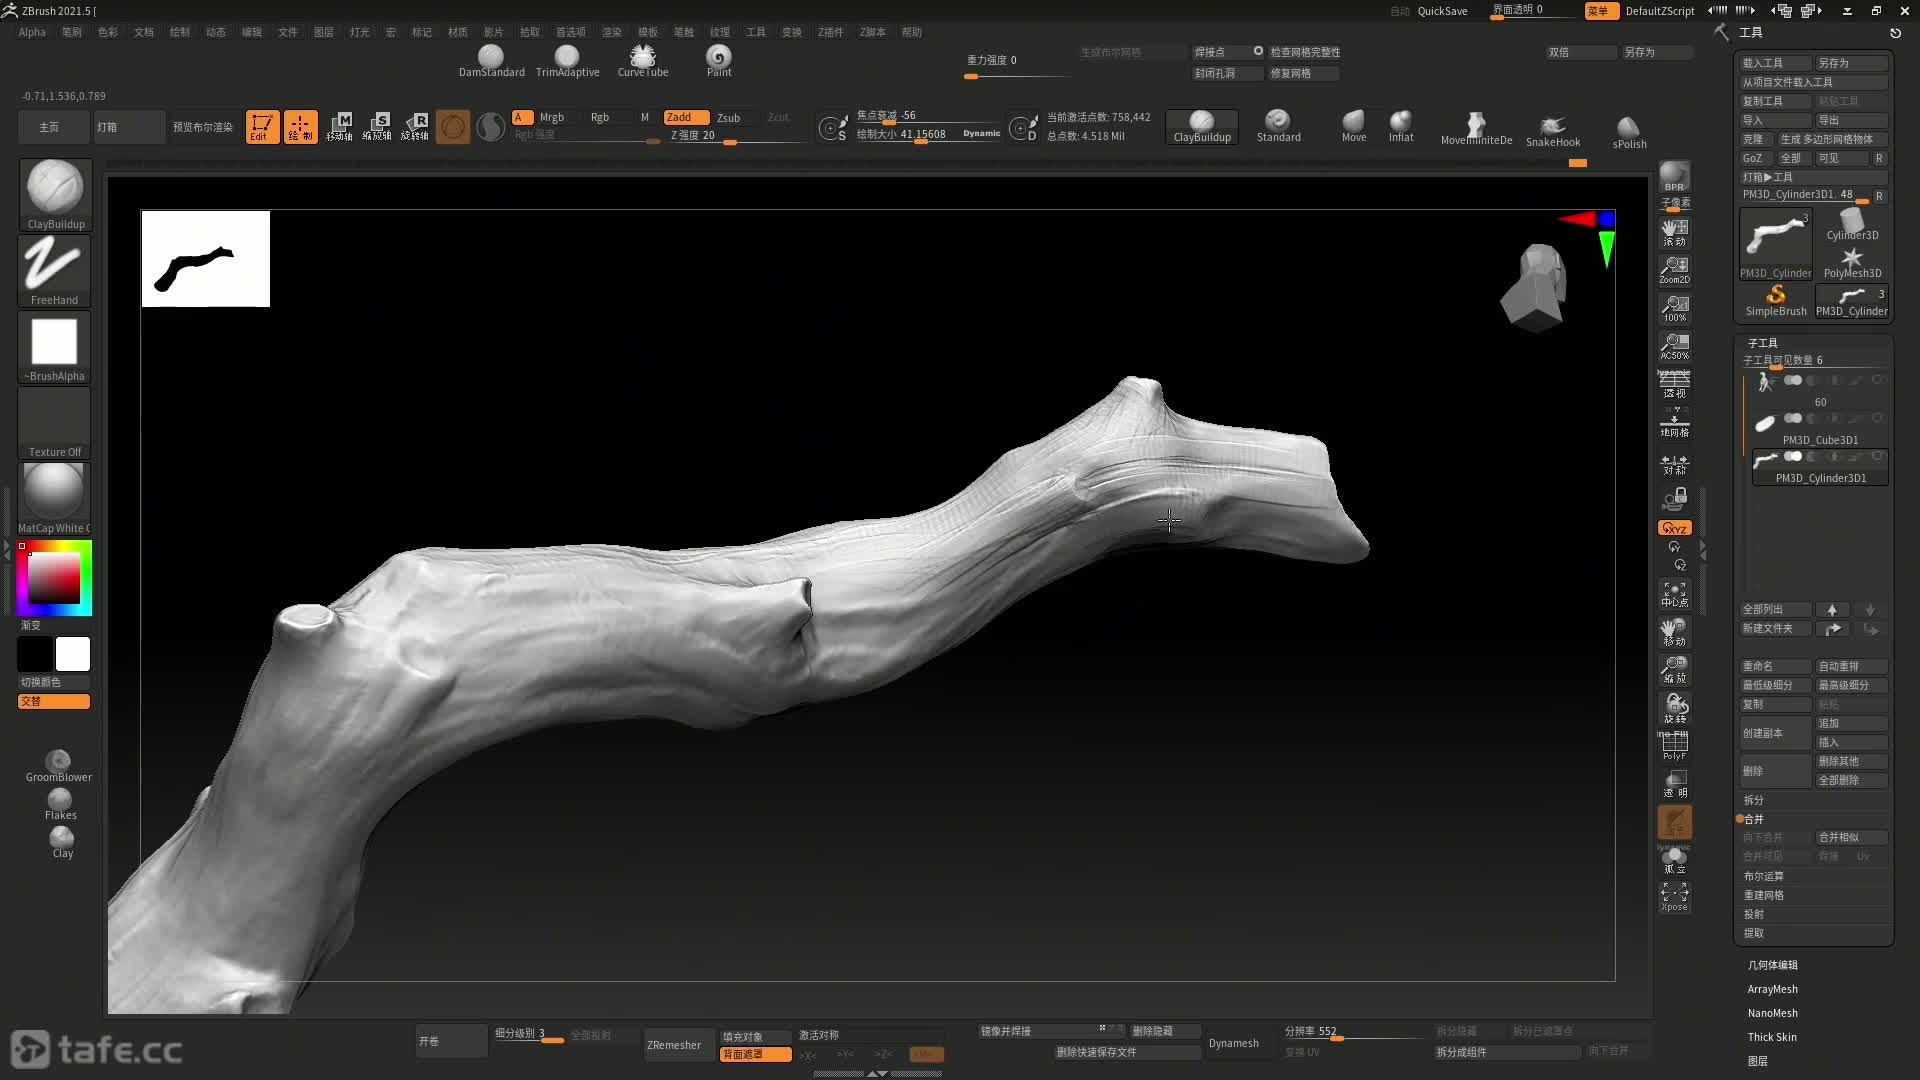The width and height of the screenshot is (1920, 1080).
Task: Open the Zplugin menu
Action: [830, 32]
